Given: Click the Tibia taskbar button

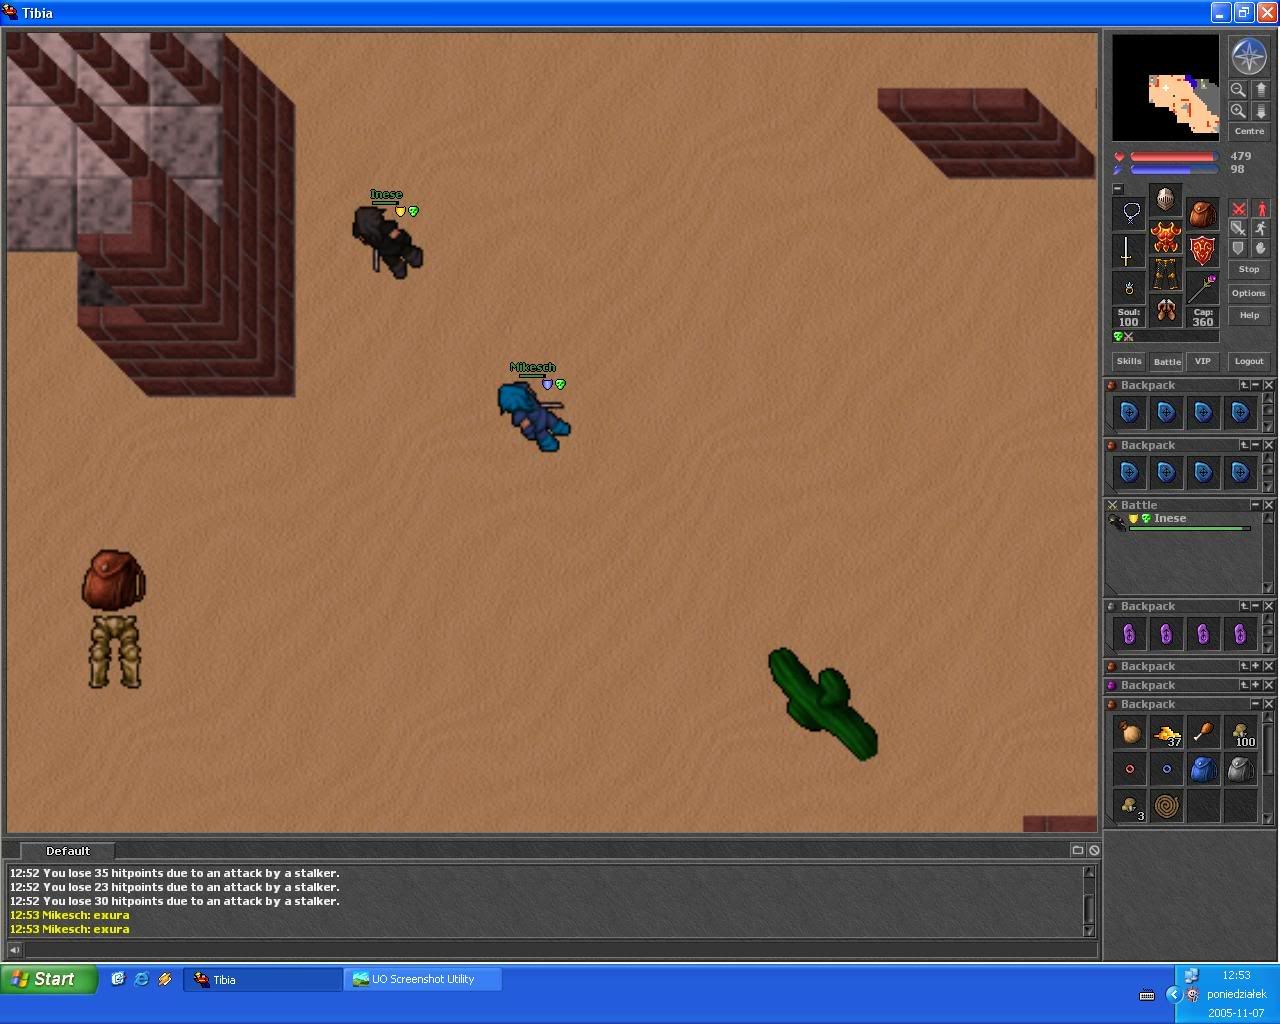Looking at the screenshot, I should click(x=262, y=980).
